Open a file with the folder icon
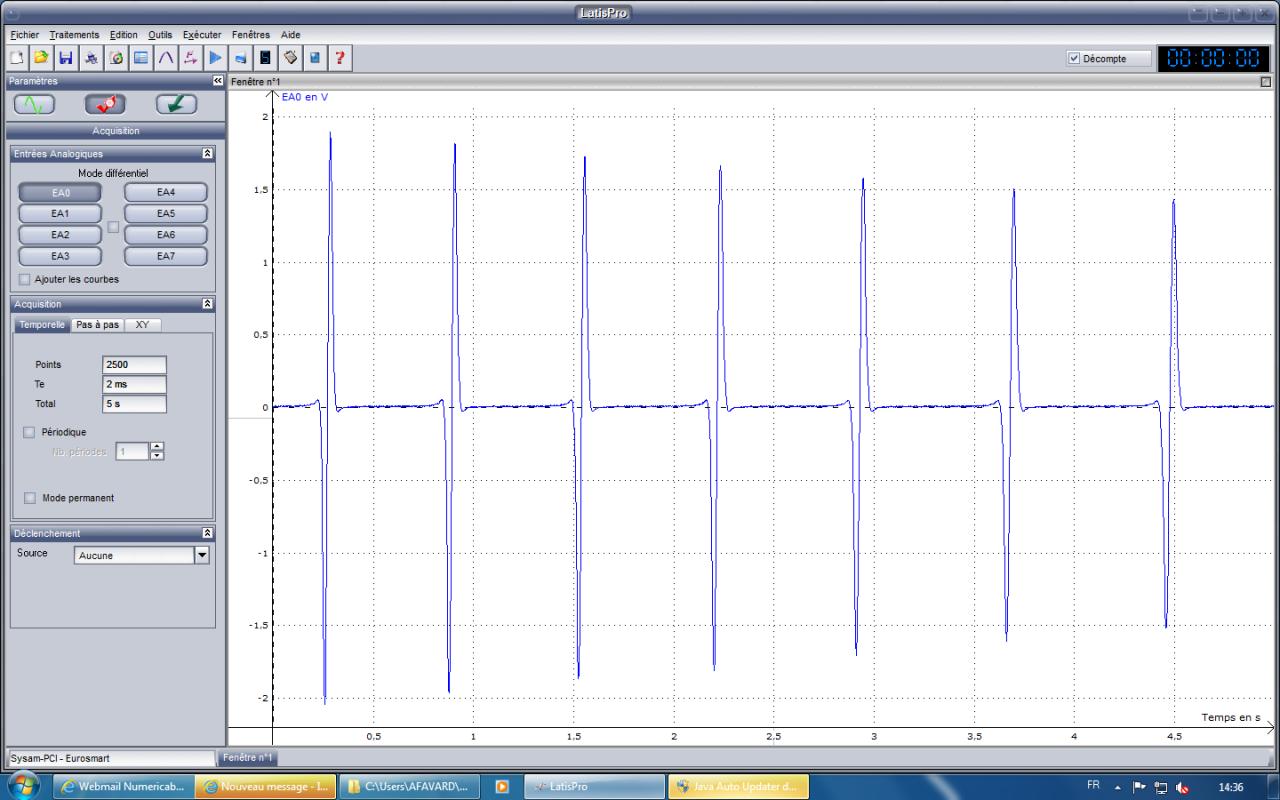The height and width of the screenshot is (800, 1280). 42,58
